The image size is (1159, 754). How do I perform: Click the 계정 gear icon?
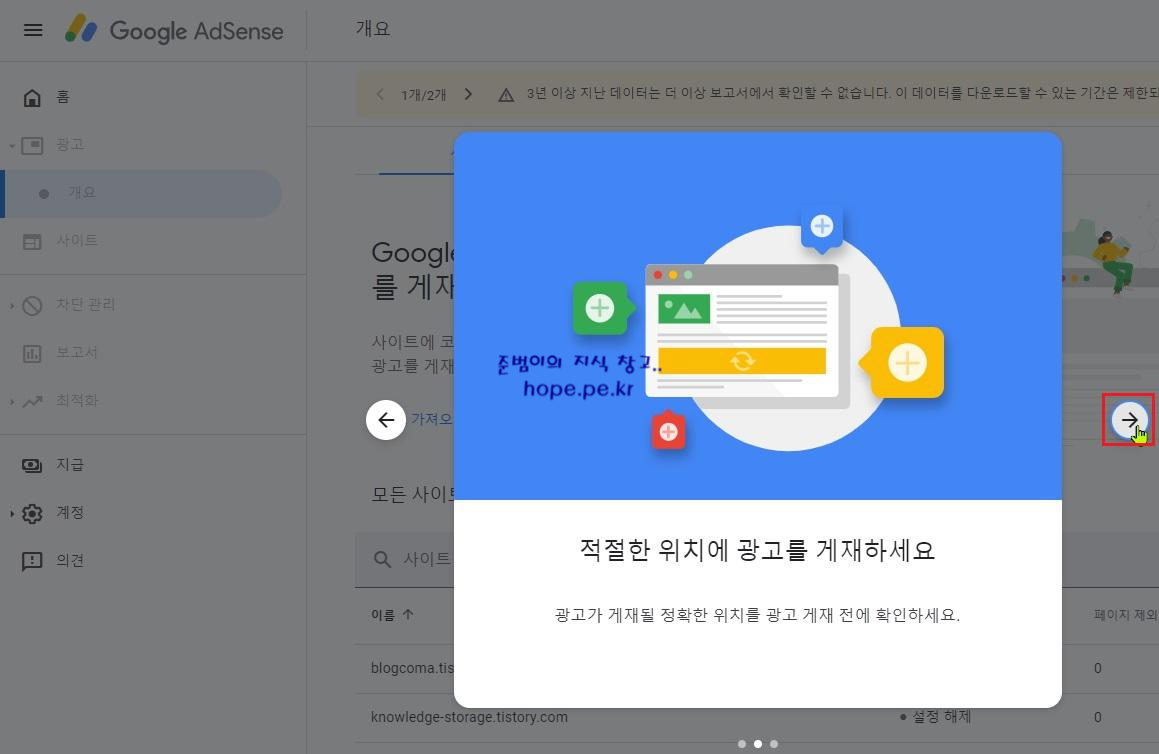click(x=32, y=513)
